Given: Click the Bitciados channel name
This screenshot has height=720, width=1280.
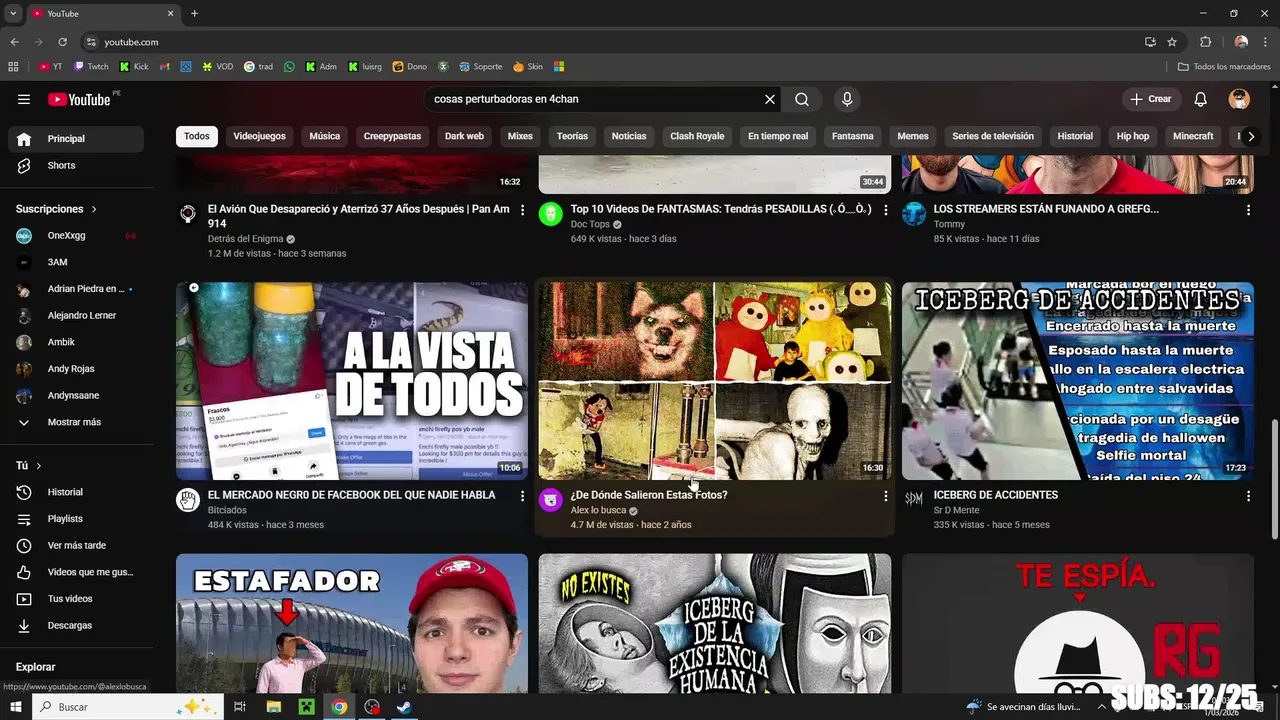Looking at the screenshot, I should point(227,510).
